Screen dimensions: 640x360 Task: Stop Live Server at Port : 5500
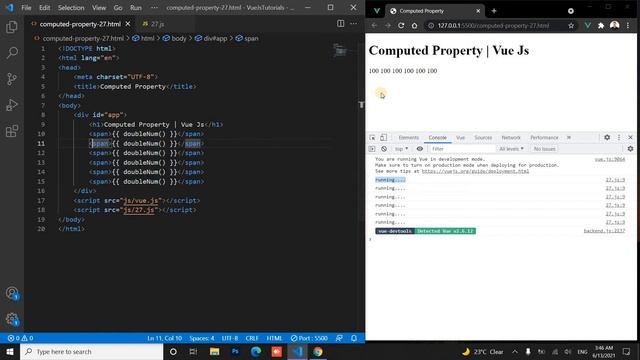309,338
